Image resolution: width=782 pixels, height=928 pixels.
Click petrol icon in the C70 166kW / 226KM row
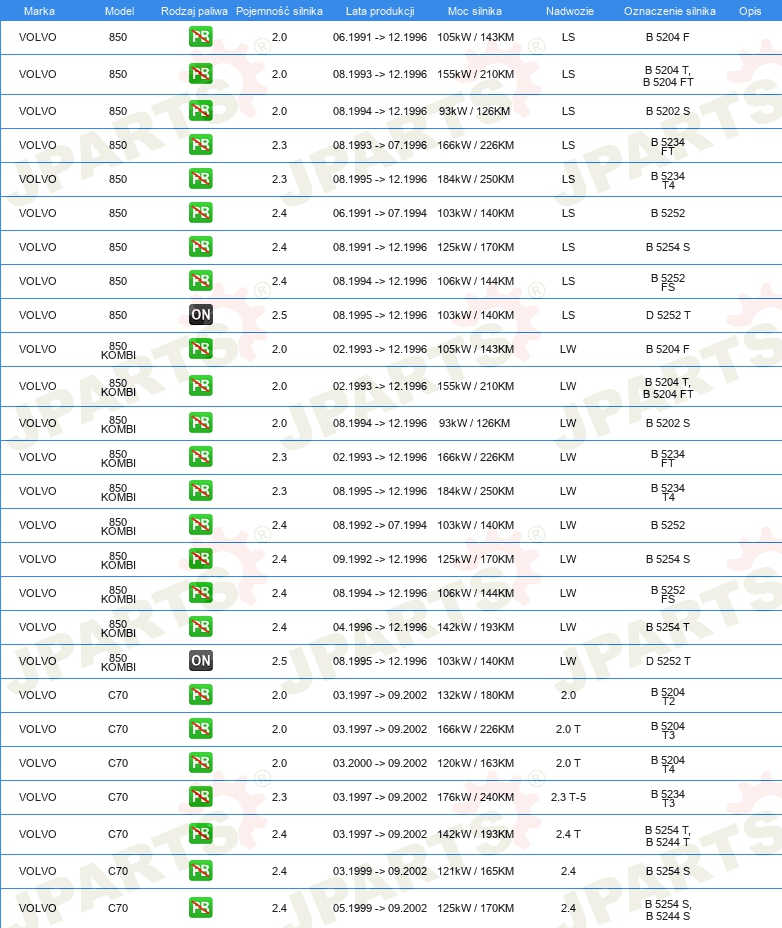coord(201,729)
